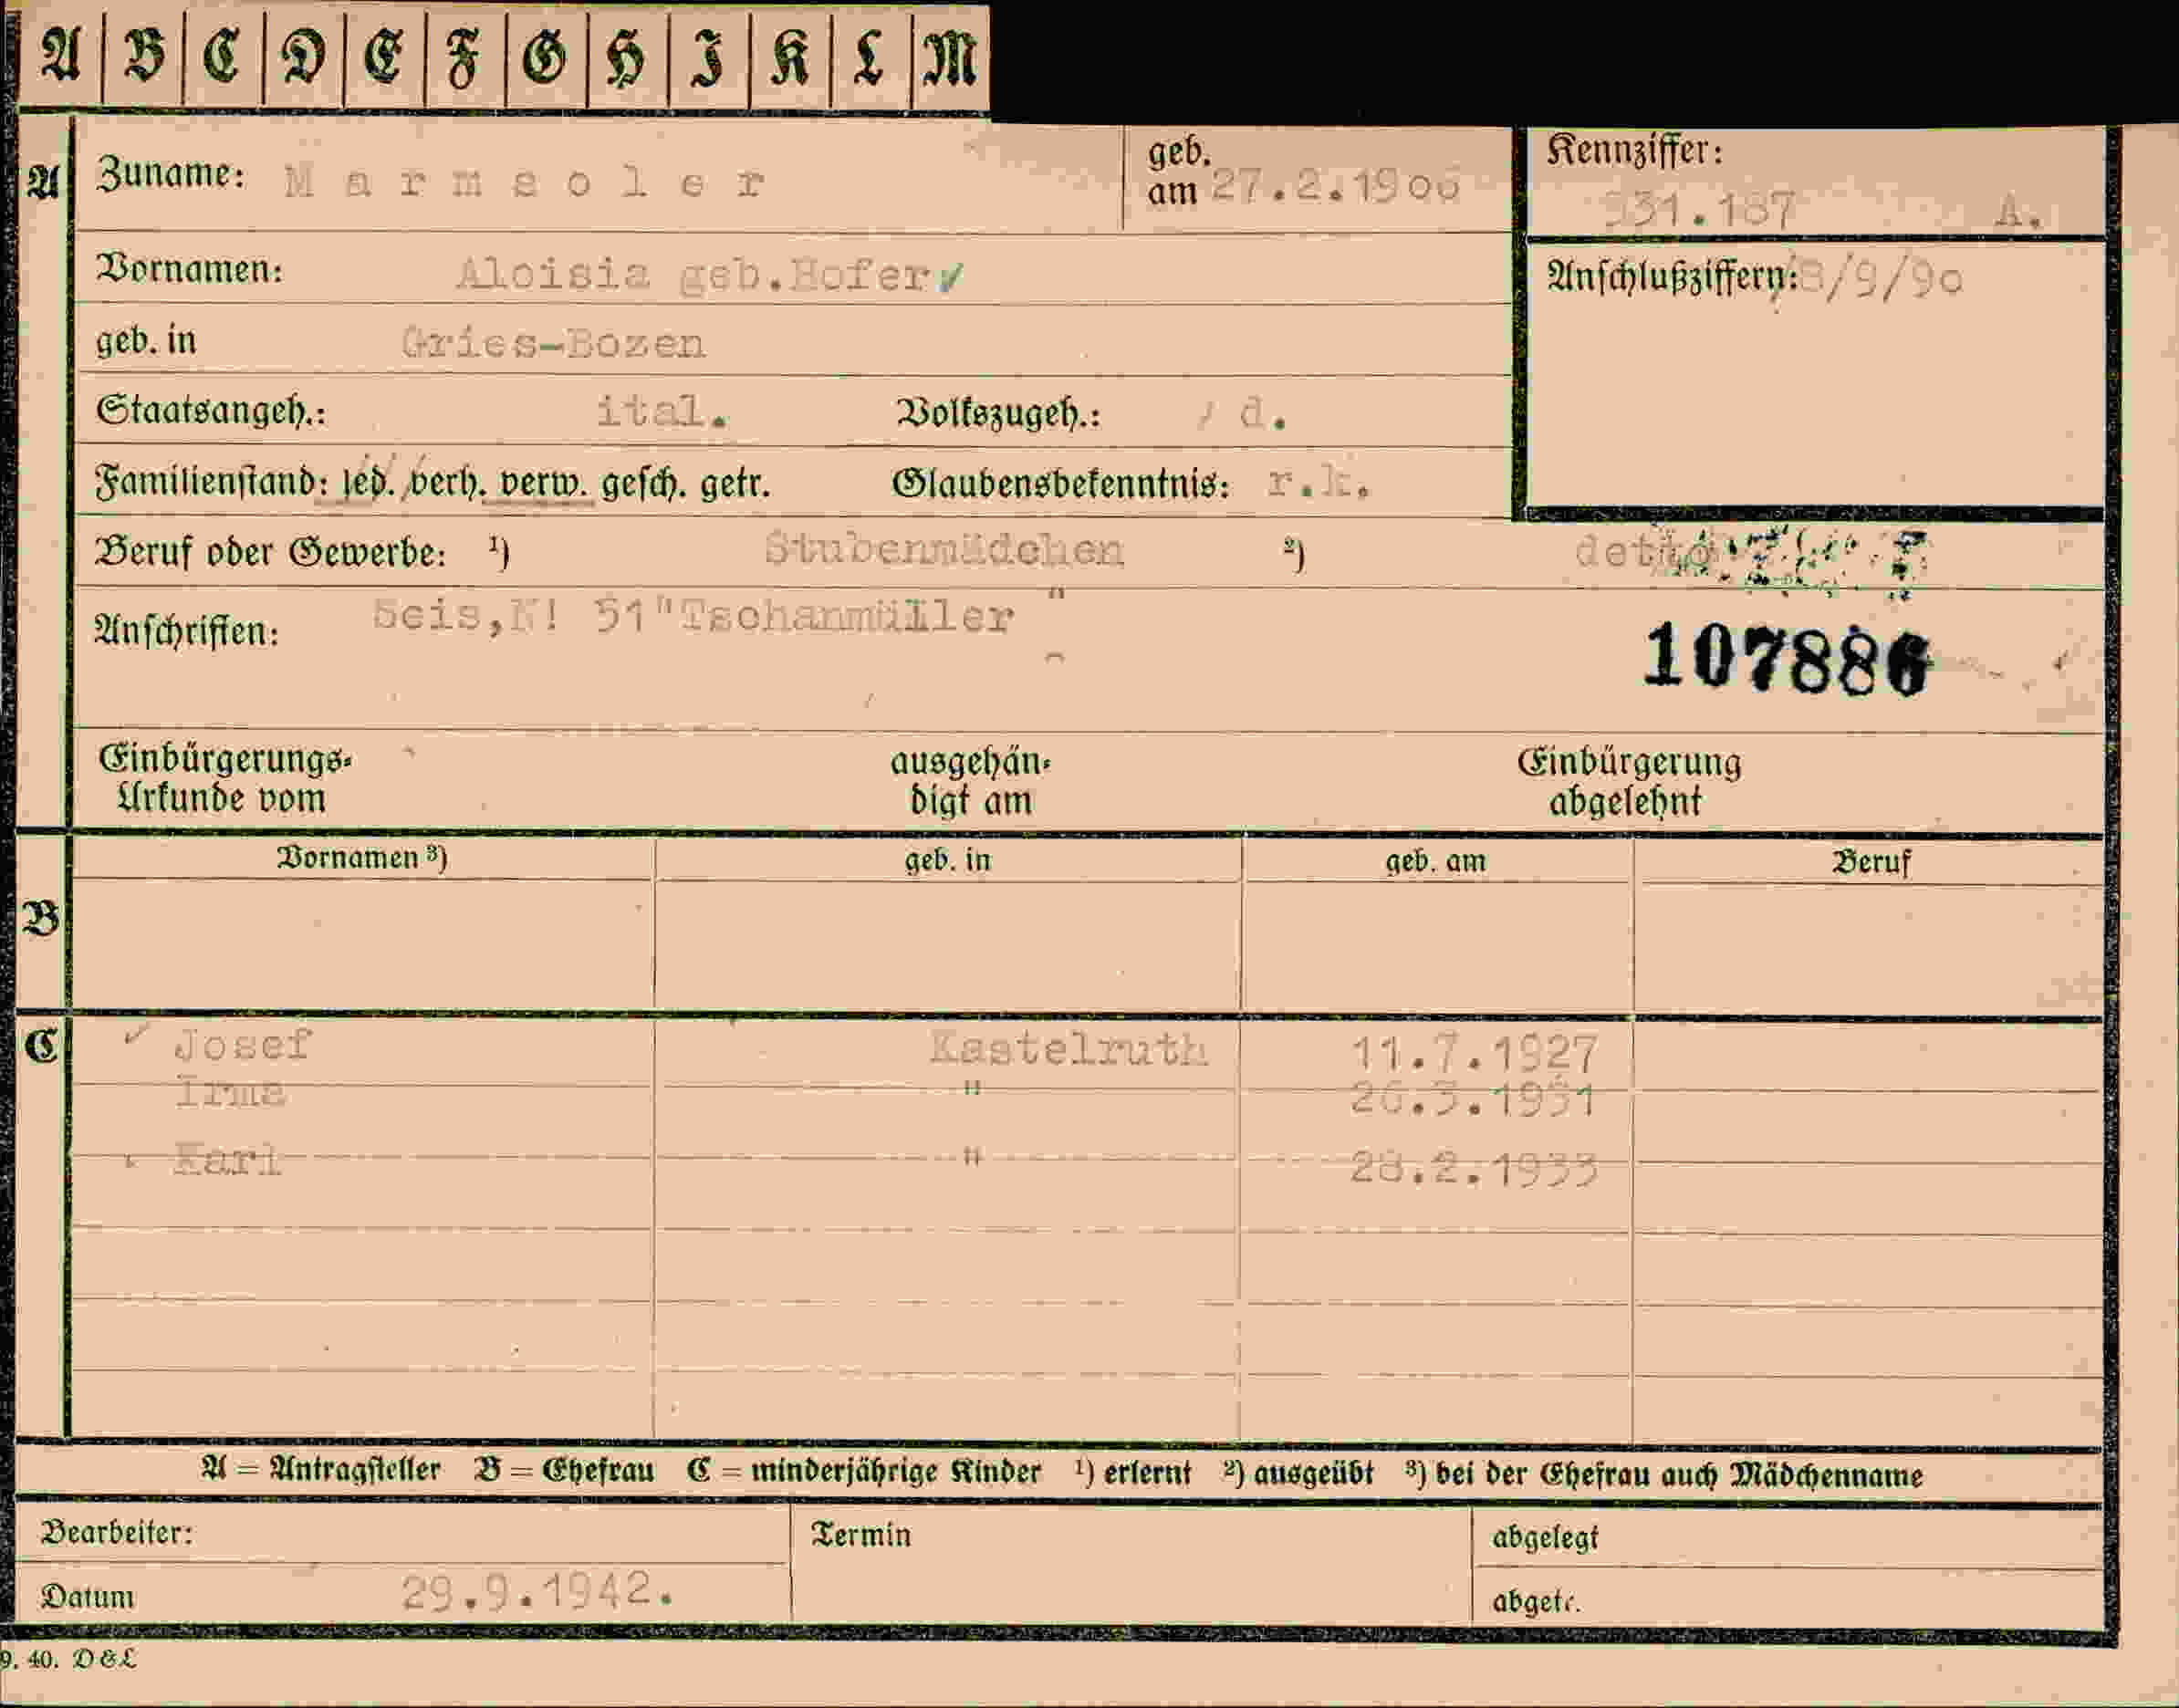Viewport: 2179px width, 1708px height.
Task: Click Irma's birth date ending 1931
Action: pyautogui.click(x=1472, y=1099)
